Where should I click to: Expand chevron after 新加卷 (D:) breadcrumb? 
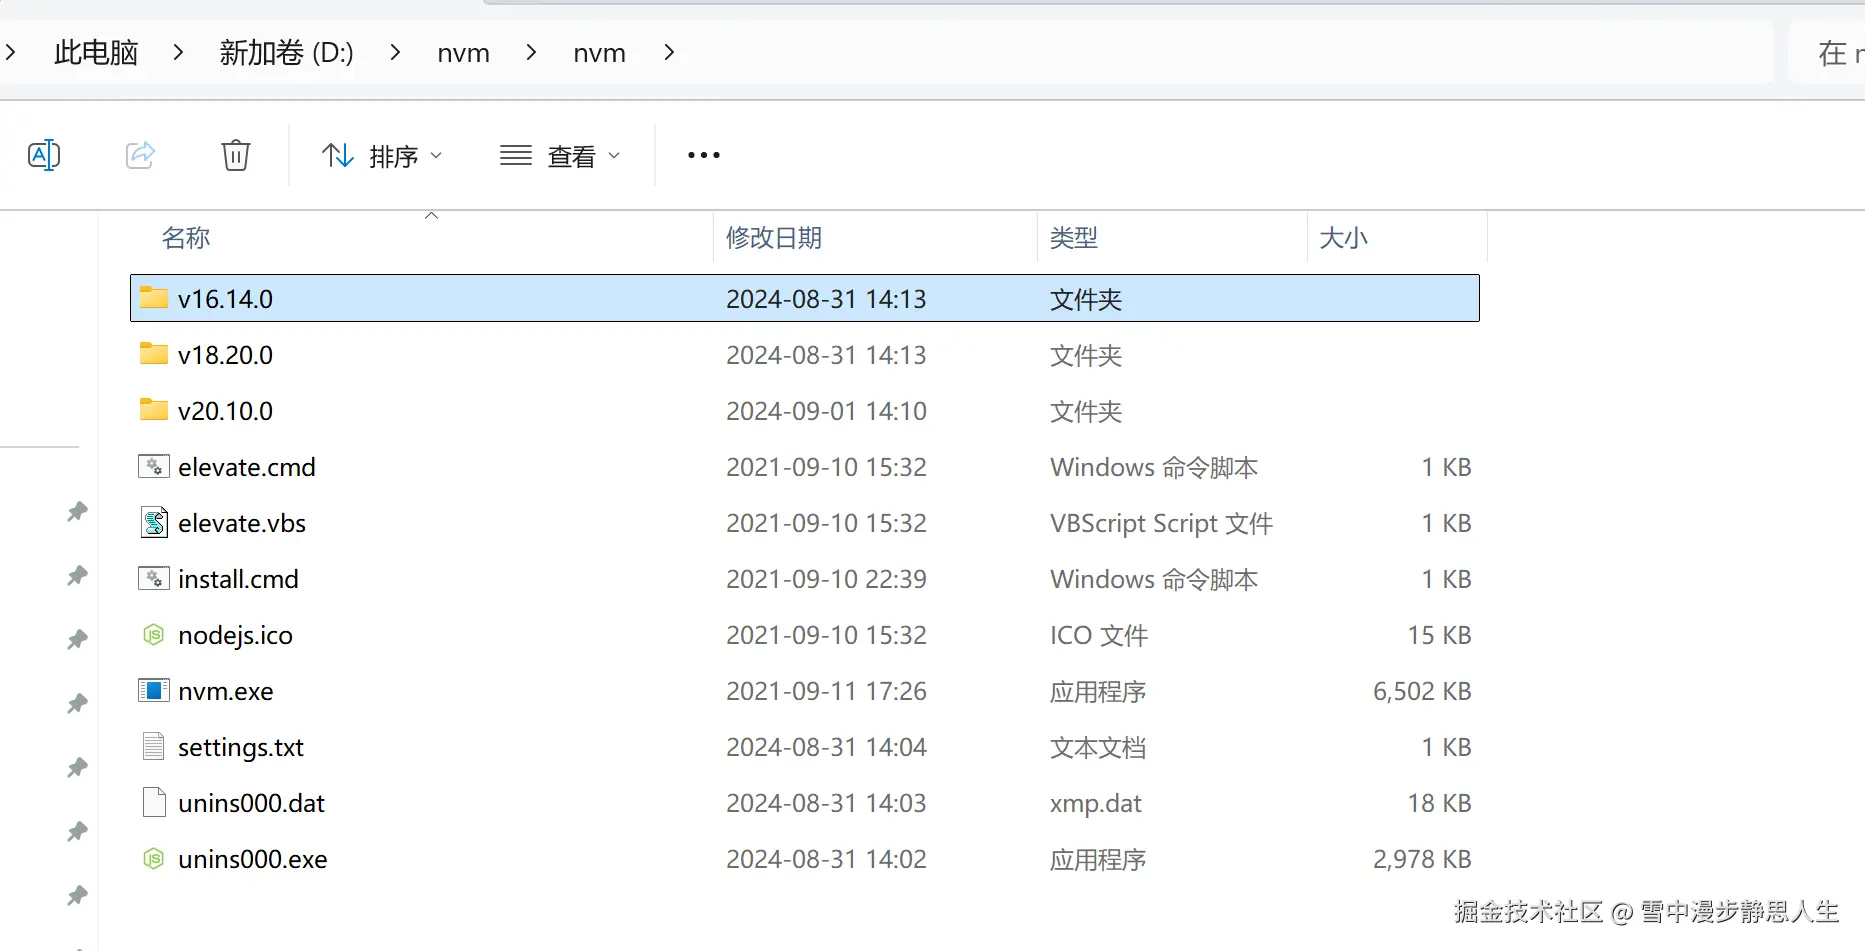396,52
